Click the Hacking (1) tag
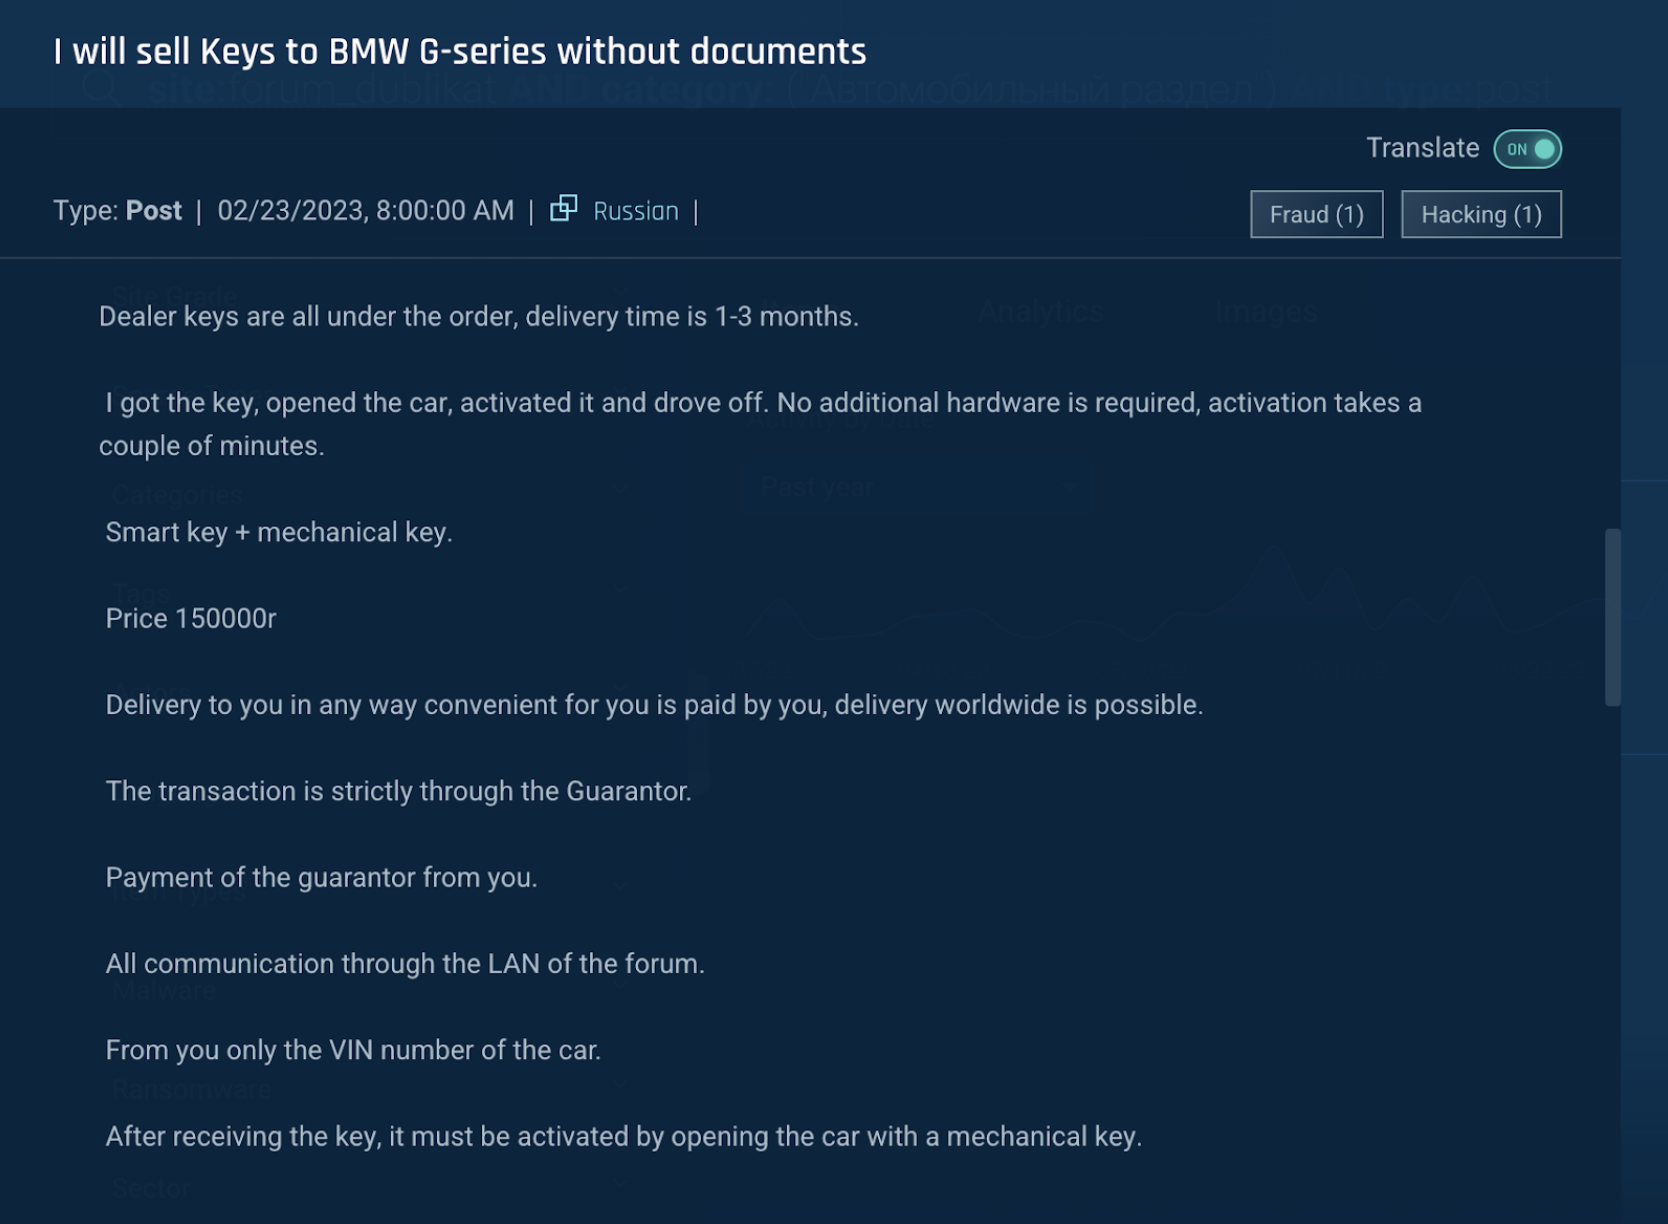This screenshot has width=1668, height=1224. pos(1480,214)
